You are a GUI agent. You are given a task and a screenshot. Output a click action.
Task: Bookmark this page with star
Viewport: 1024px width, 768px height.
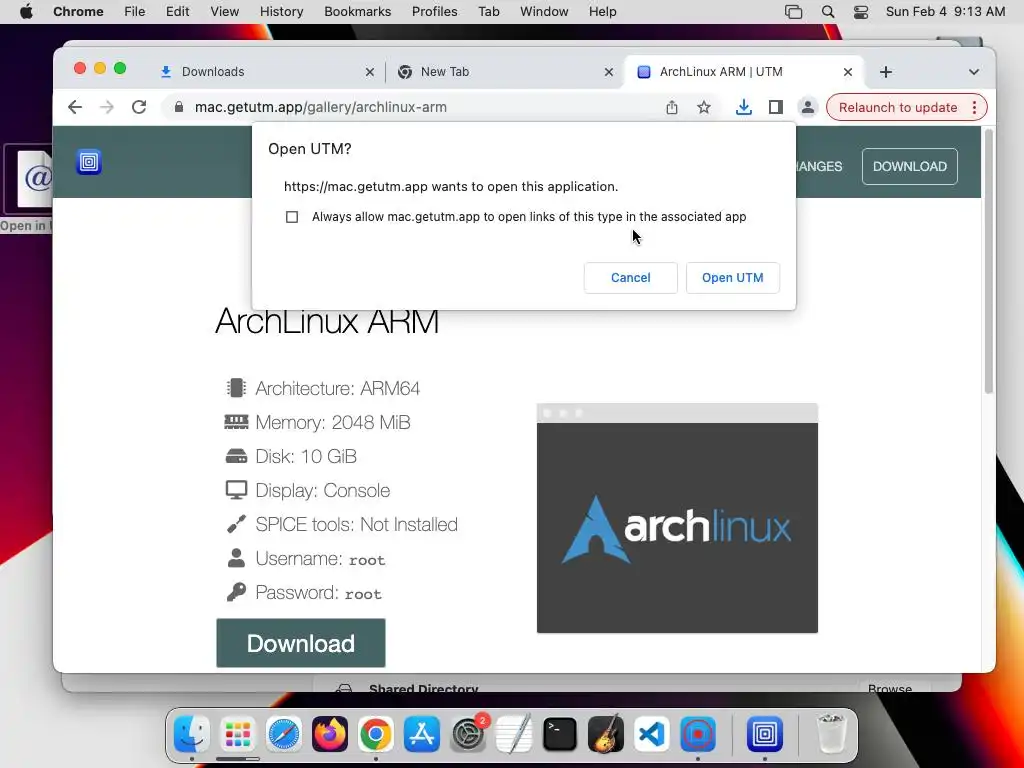tap(703, 107)
